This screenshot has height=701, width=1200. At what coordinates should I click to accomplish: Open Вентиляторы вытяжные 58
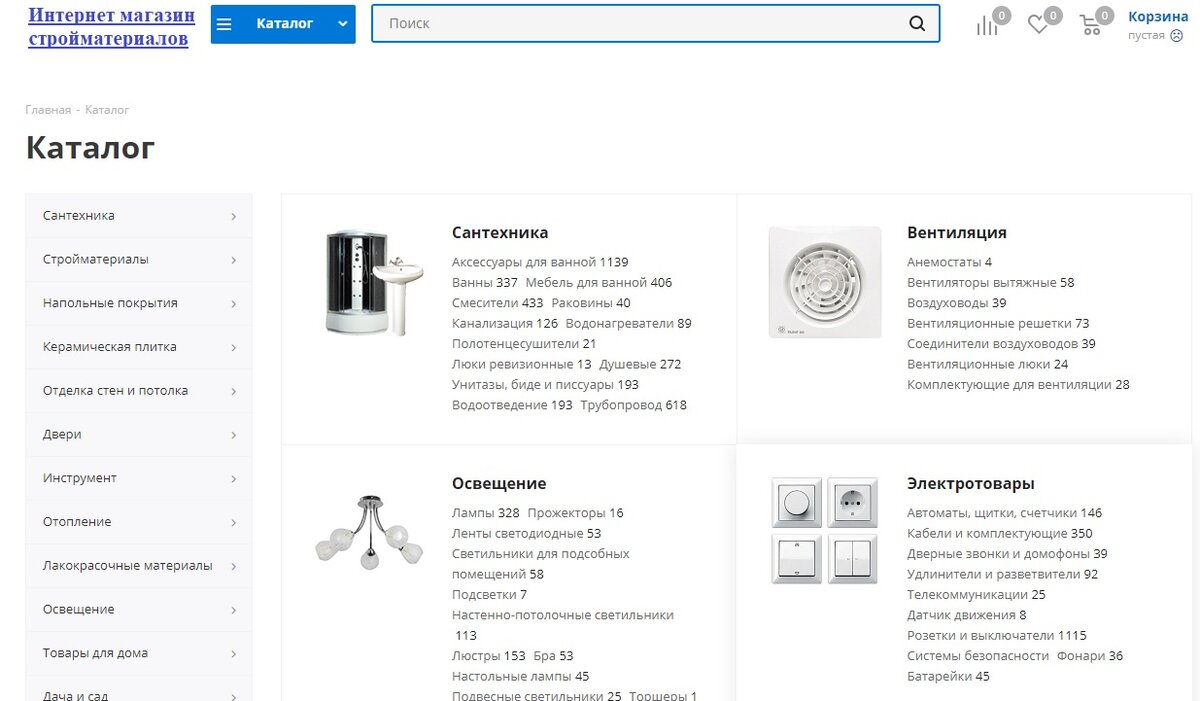[x=990, y=283]
